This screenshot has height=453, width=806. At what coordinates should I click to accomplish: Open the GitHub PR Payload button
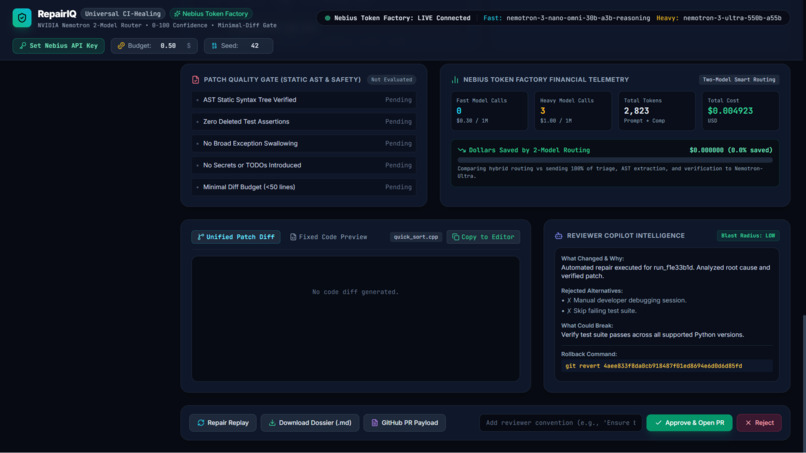pos(405,423)
